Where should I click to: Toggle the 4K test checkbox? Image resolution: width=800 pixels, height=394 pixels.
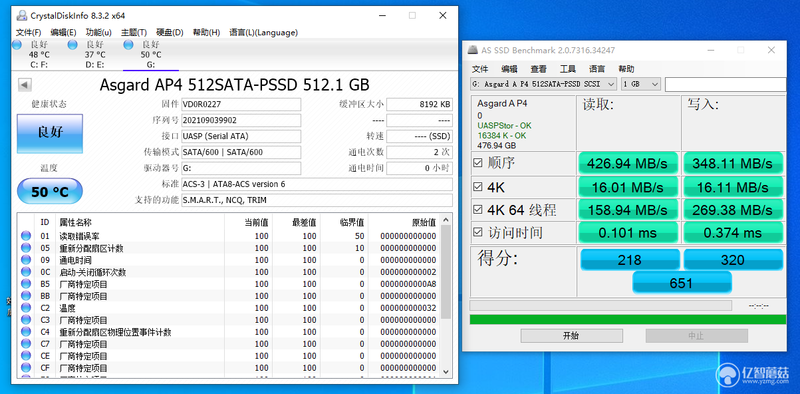pyautogui.click(x=478, y=187)
